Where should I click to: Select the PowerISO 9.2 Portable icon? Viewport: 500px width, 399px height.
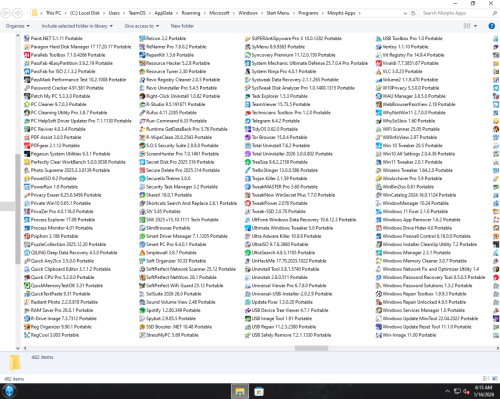27,179
